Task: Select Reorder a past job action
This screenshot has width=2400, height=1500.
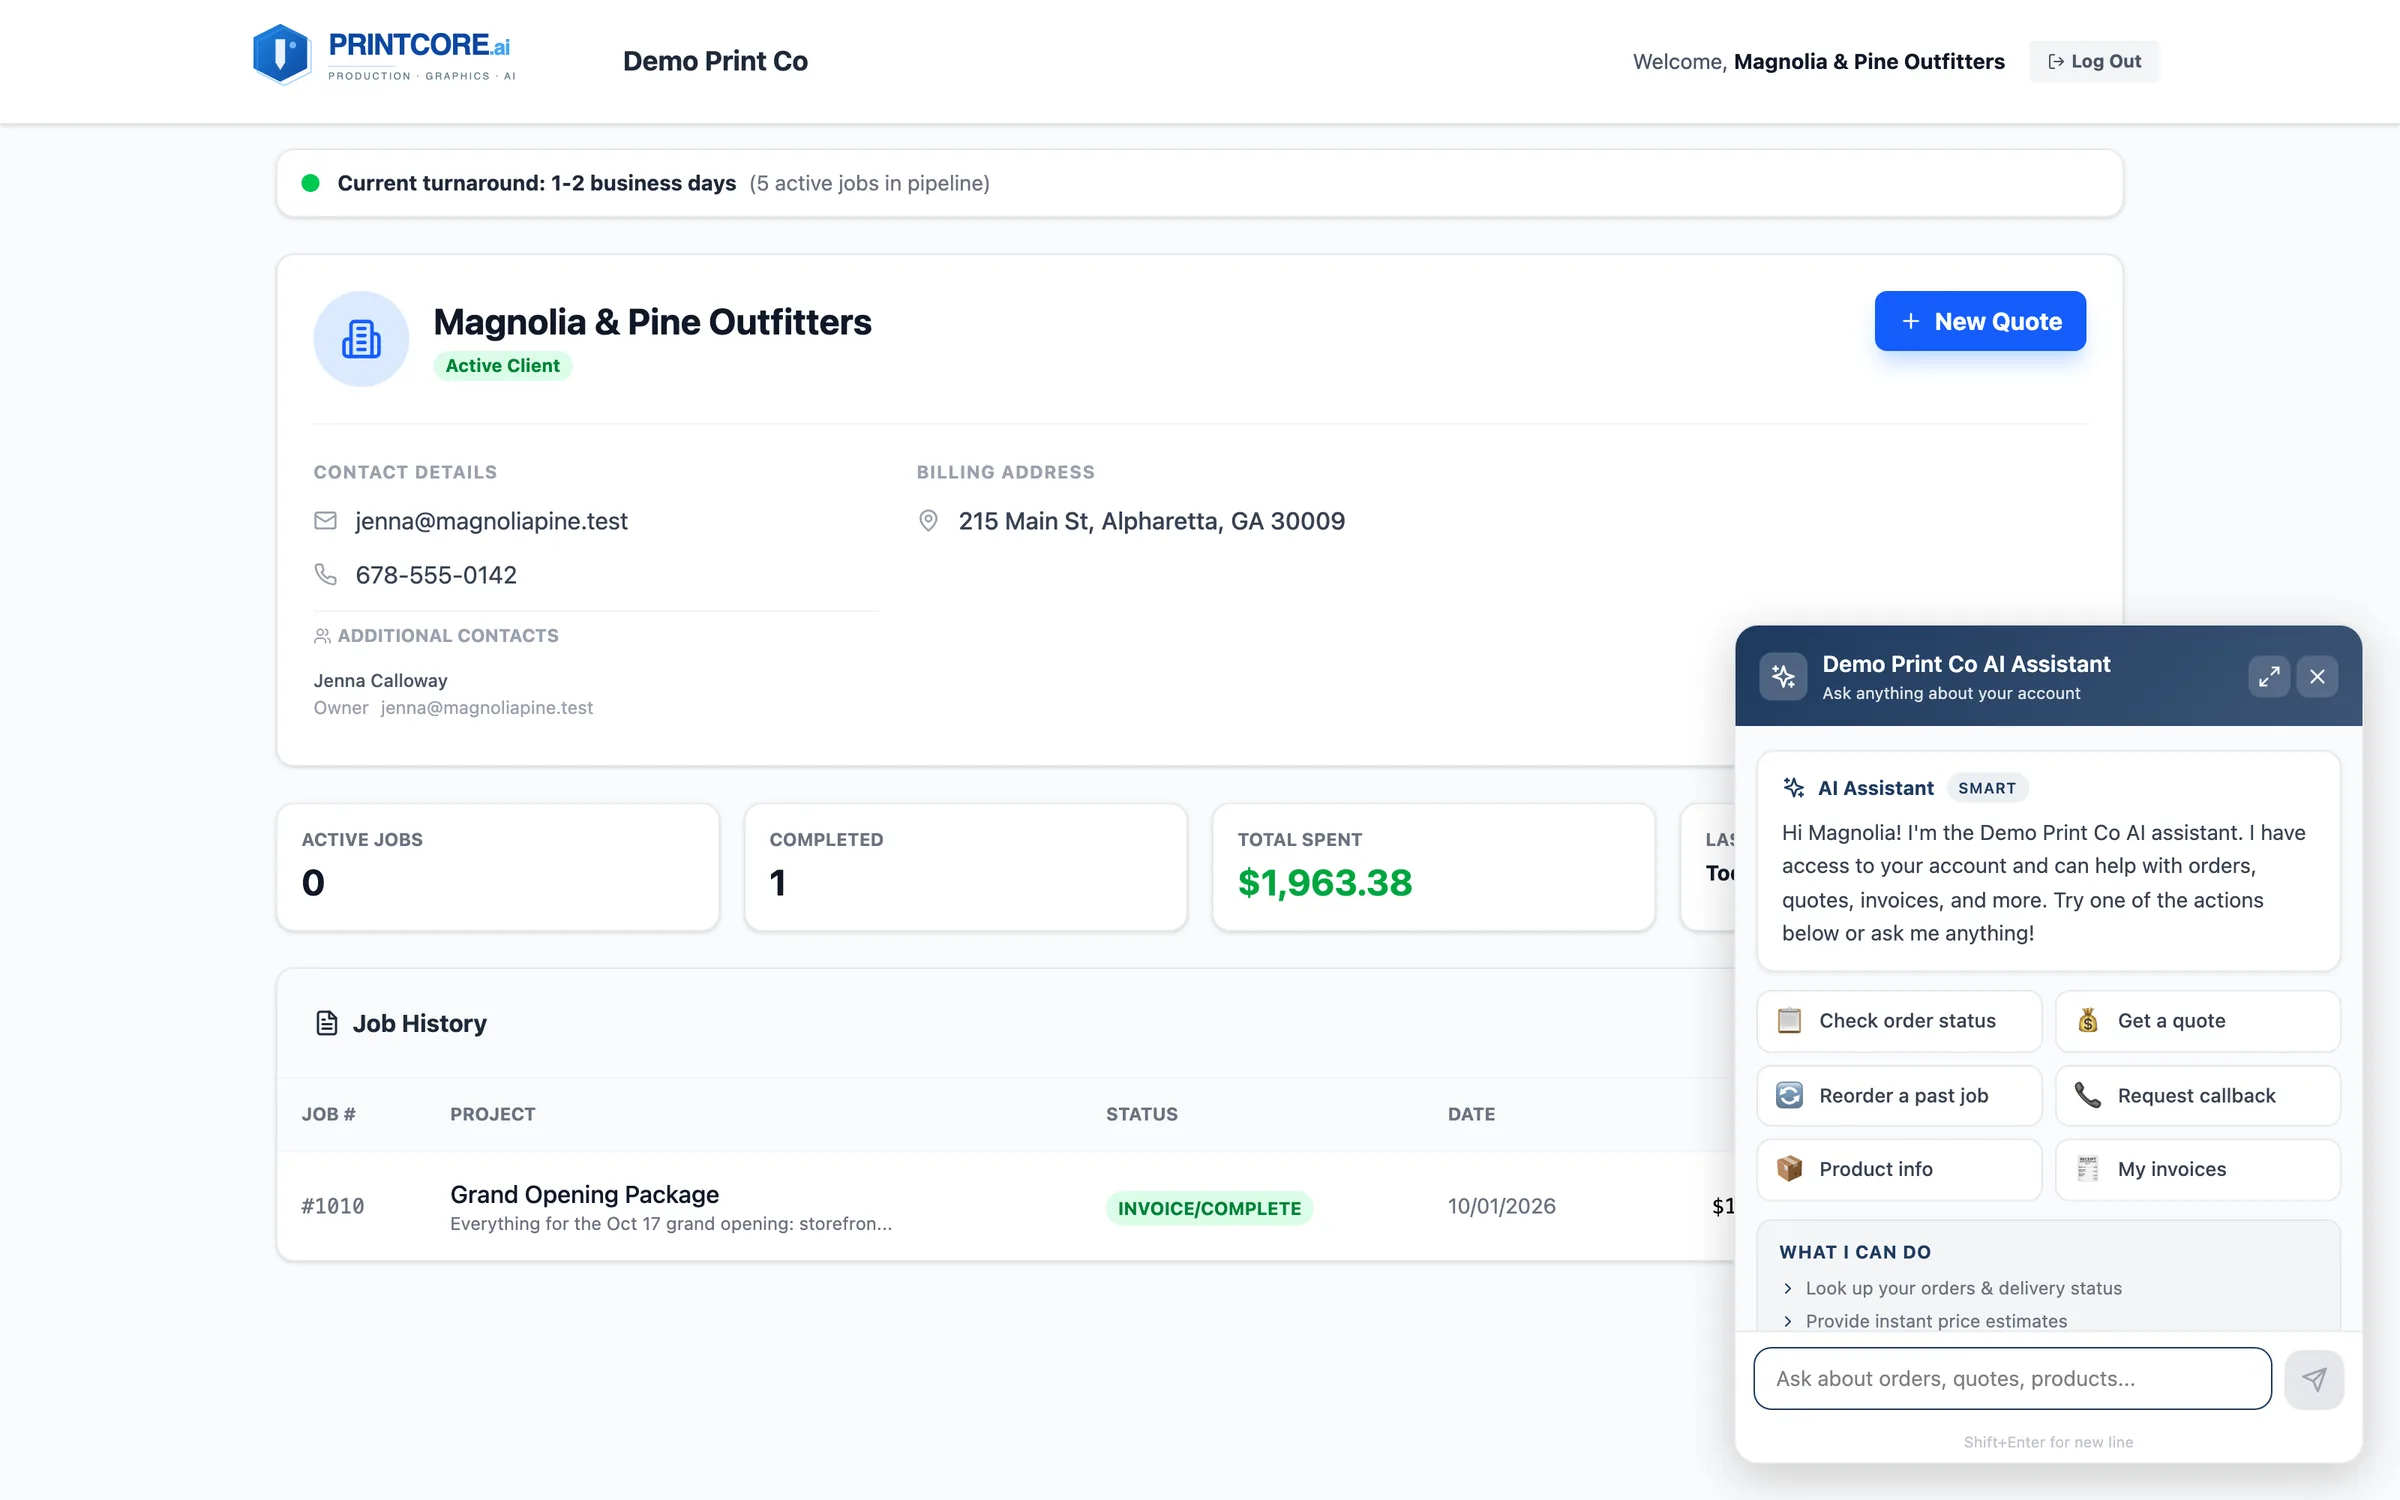Action: 1899,1096
